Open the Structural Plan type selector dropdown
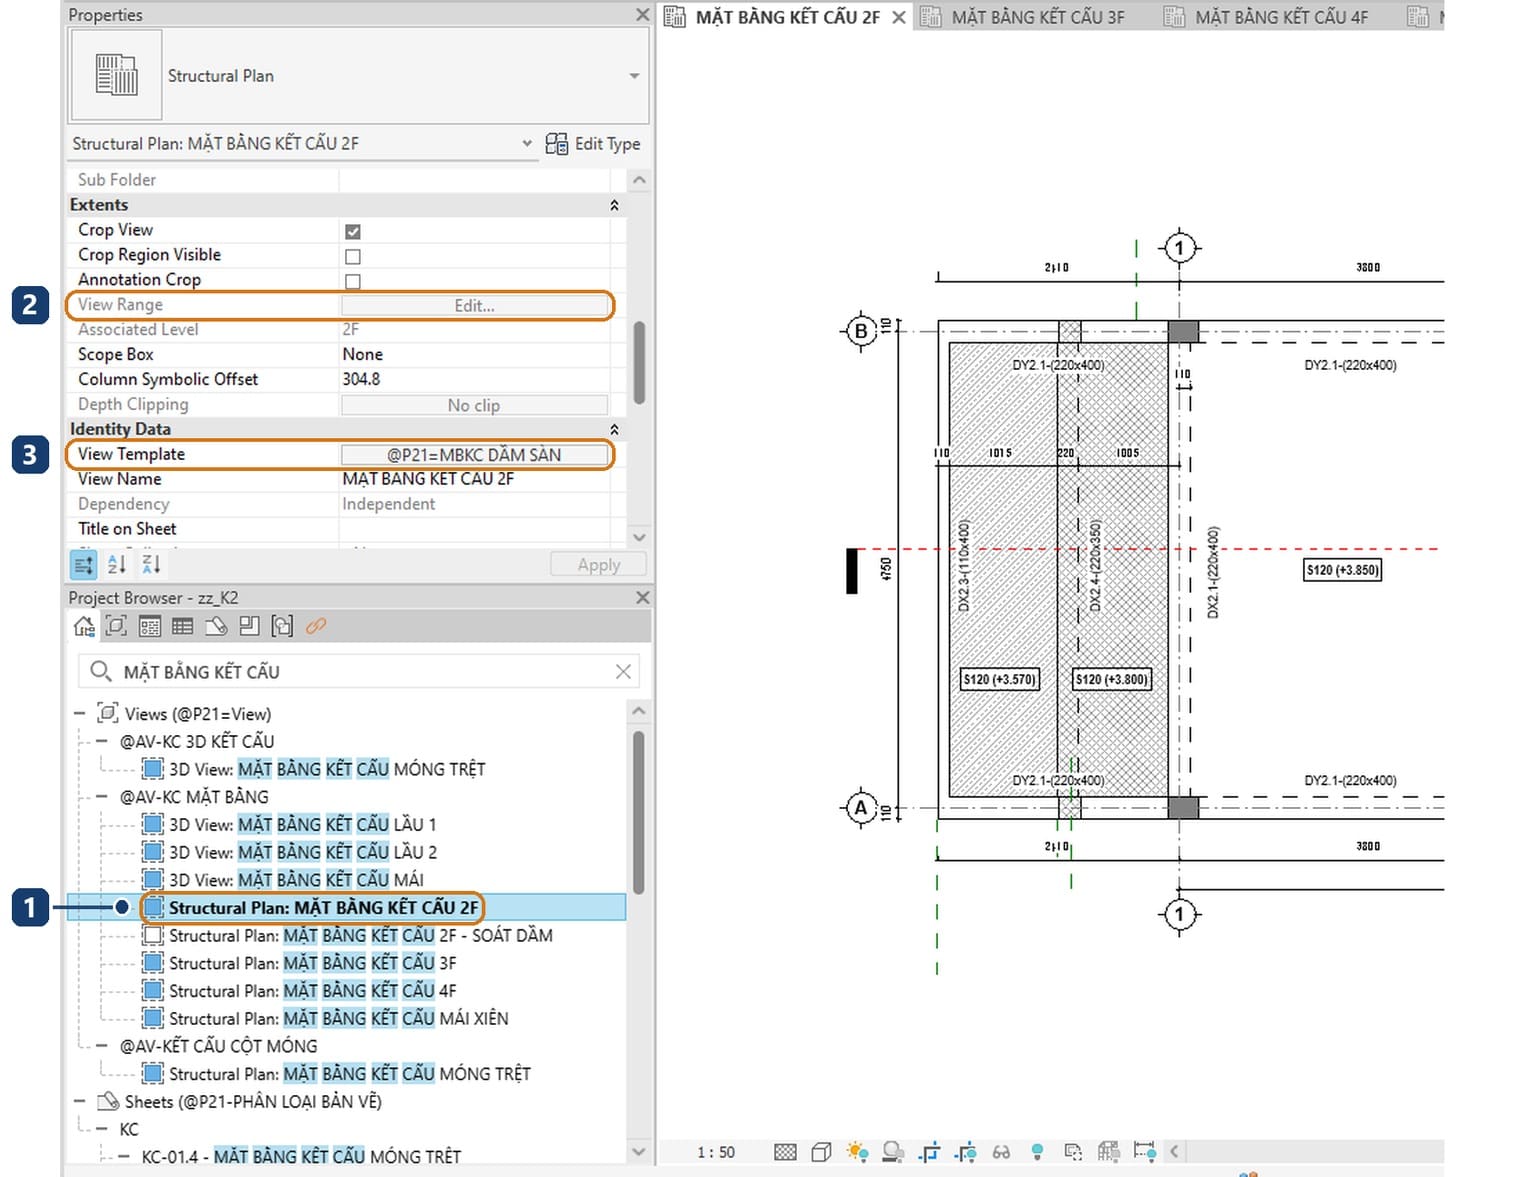This screenshot has width=1520, height=1177. click(634, 76)
